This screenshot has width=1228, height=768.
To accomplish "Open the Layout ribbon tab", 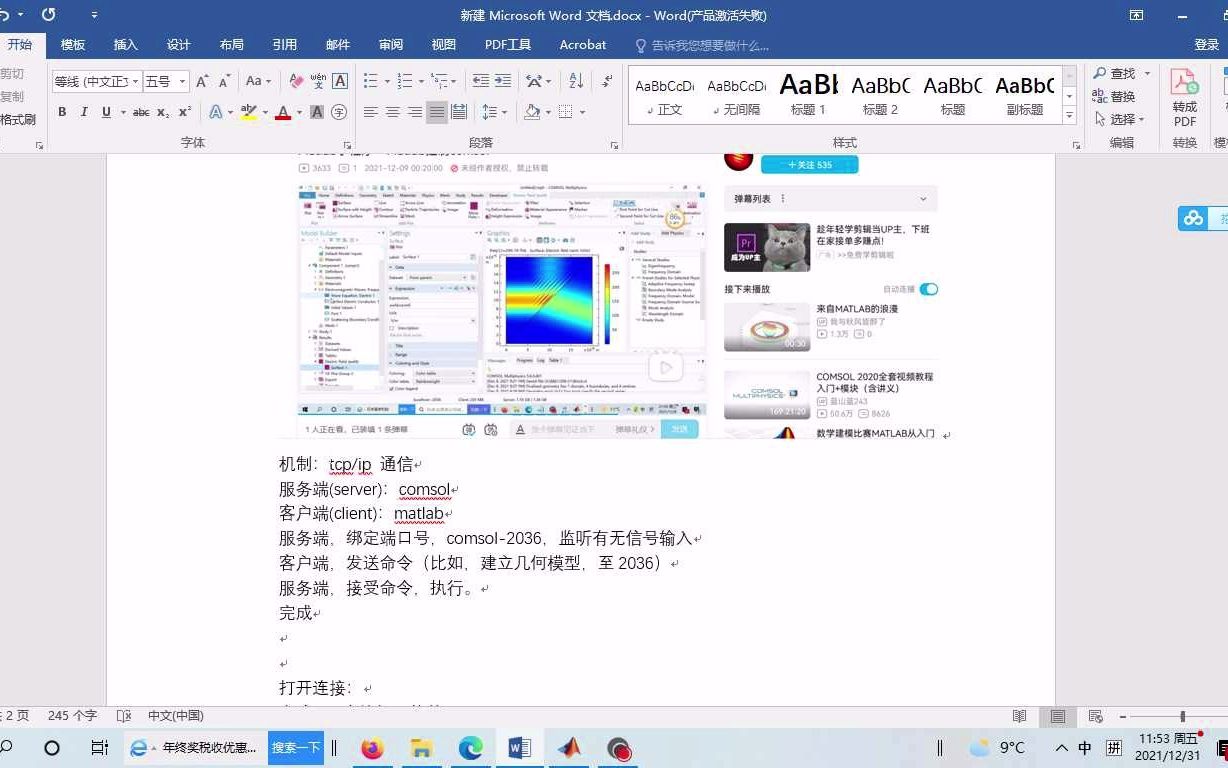I will click(232, 45).
